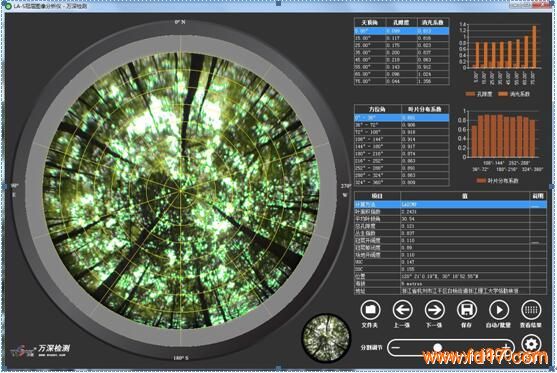Select the highlighted 0° - 36° azimuth row
The height and width of the screenshot is (373, 557).
pyautogui.click(x=401, y=118)
